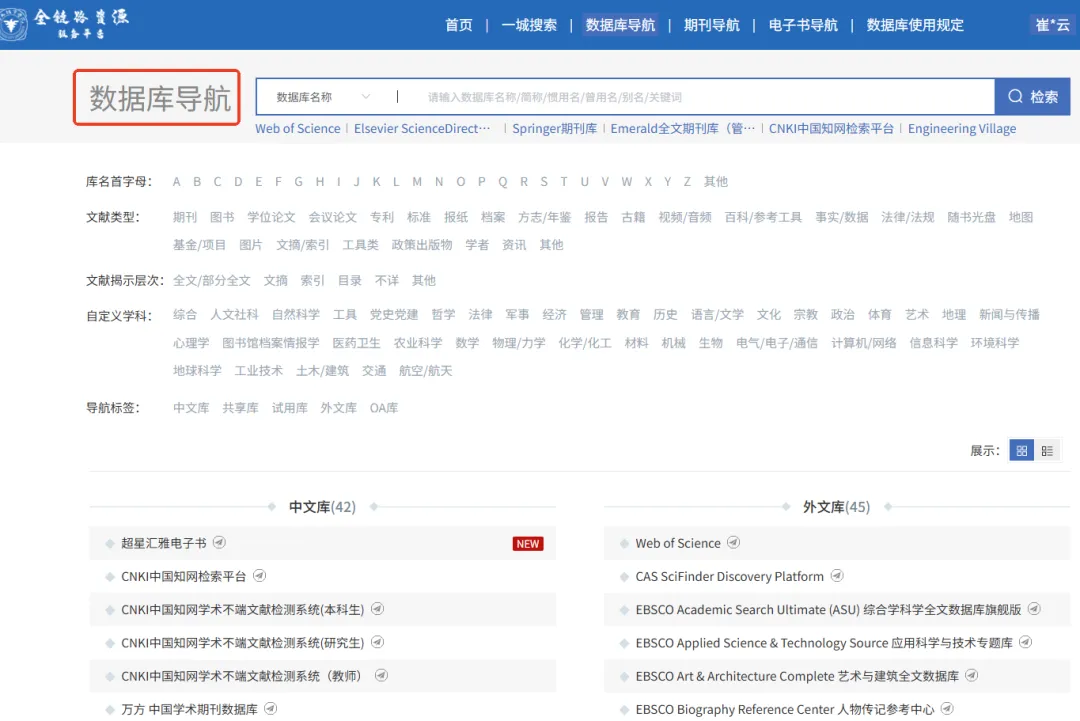This screenshot has height=721, width=1080.
Task: Filter initial letter by 其他
Action: (716, 182)
